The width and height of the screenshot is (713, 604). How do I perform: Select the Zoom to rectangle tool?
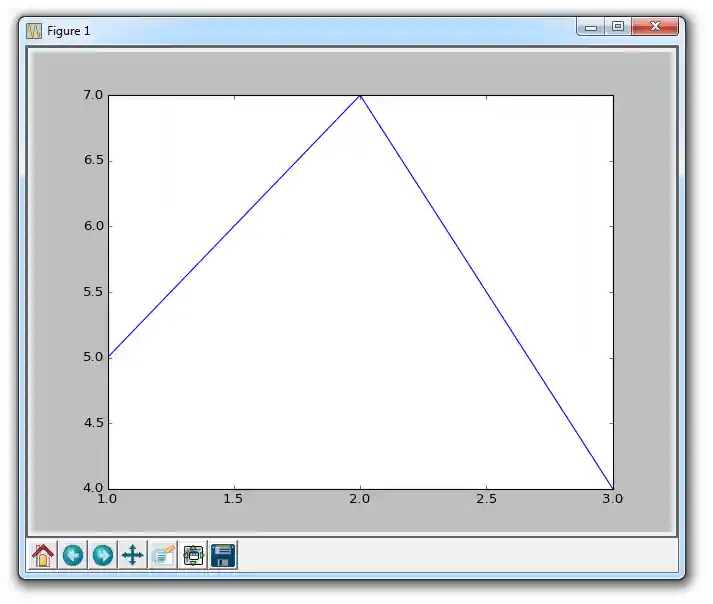pyautogui.click(x=163, y=555)
